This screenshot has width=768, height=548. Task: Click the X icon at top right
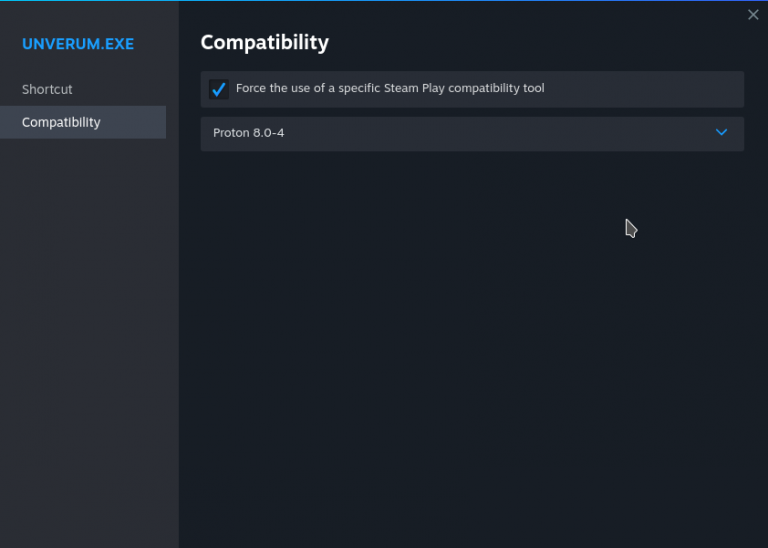[x=753, y=15]
